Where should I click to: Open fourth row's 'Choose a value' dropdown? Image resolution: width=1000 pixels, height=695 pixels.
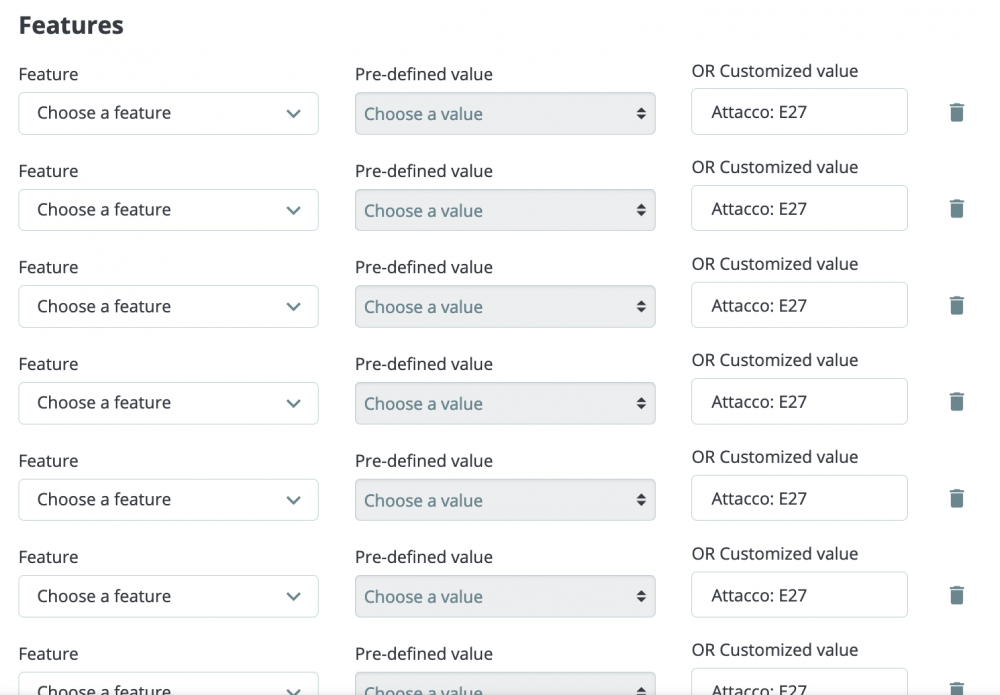(505, 404)
